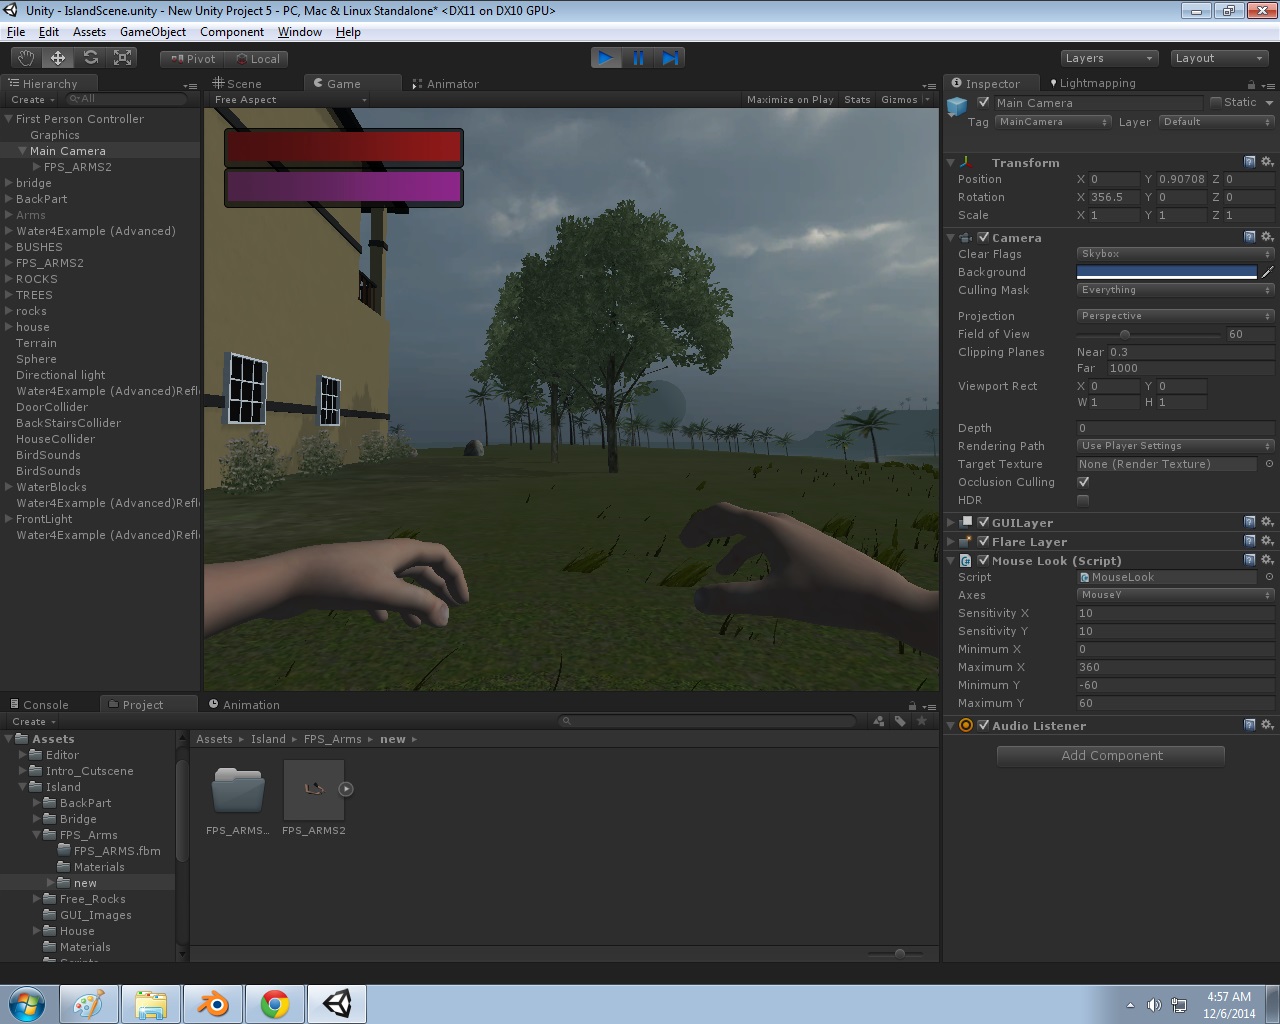
Task: Open Projection Perspective dropdown
Action: point(1176,316)
